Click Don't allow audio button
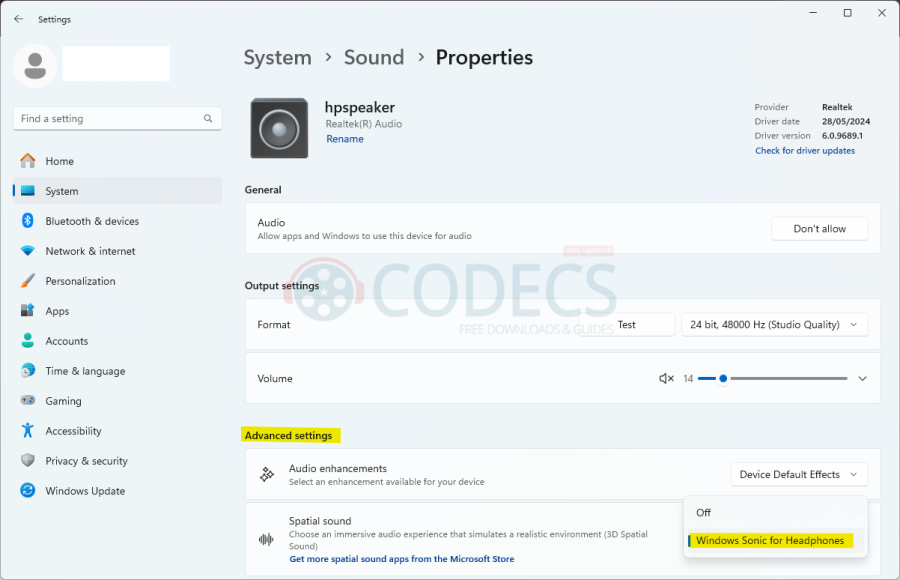This screenshot has width=900, height=580. click(x=819, y=229)
